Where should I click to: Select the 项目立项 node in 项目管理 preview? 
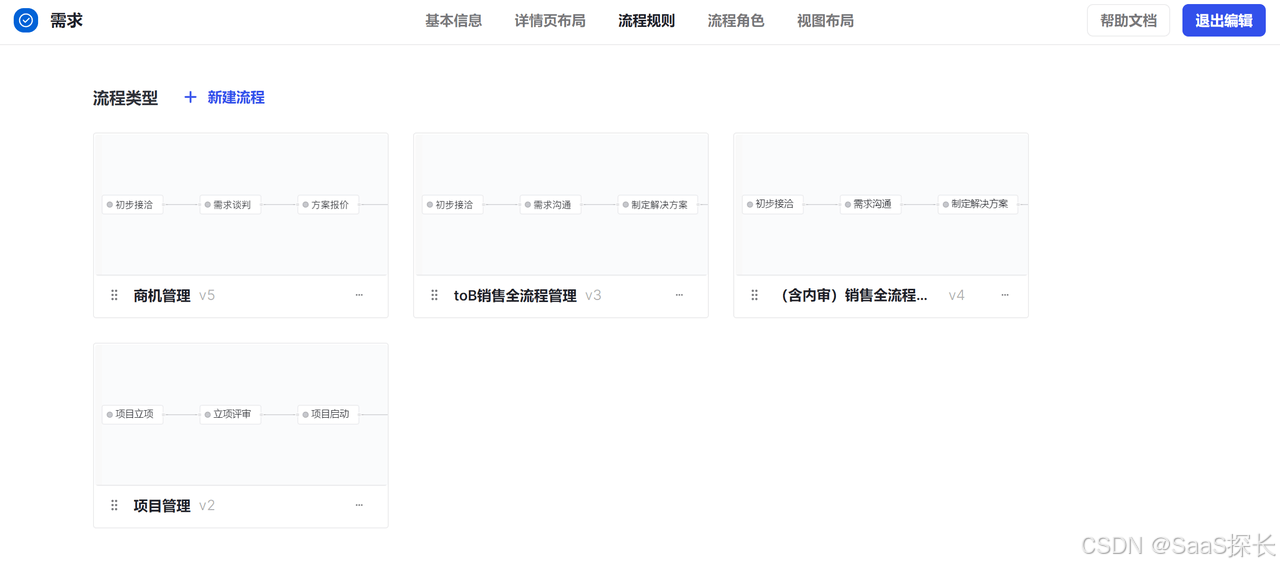point(133,414)
